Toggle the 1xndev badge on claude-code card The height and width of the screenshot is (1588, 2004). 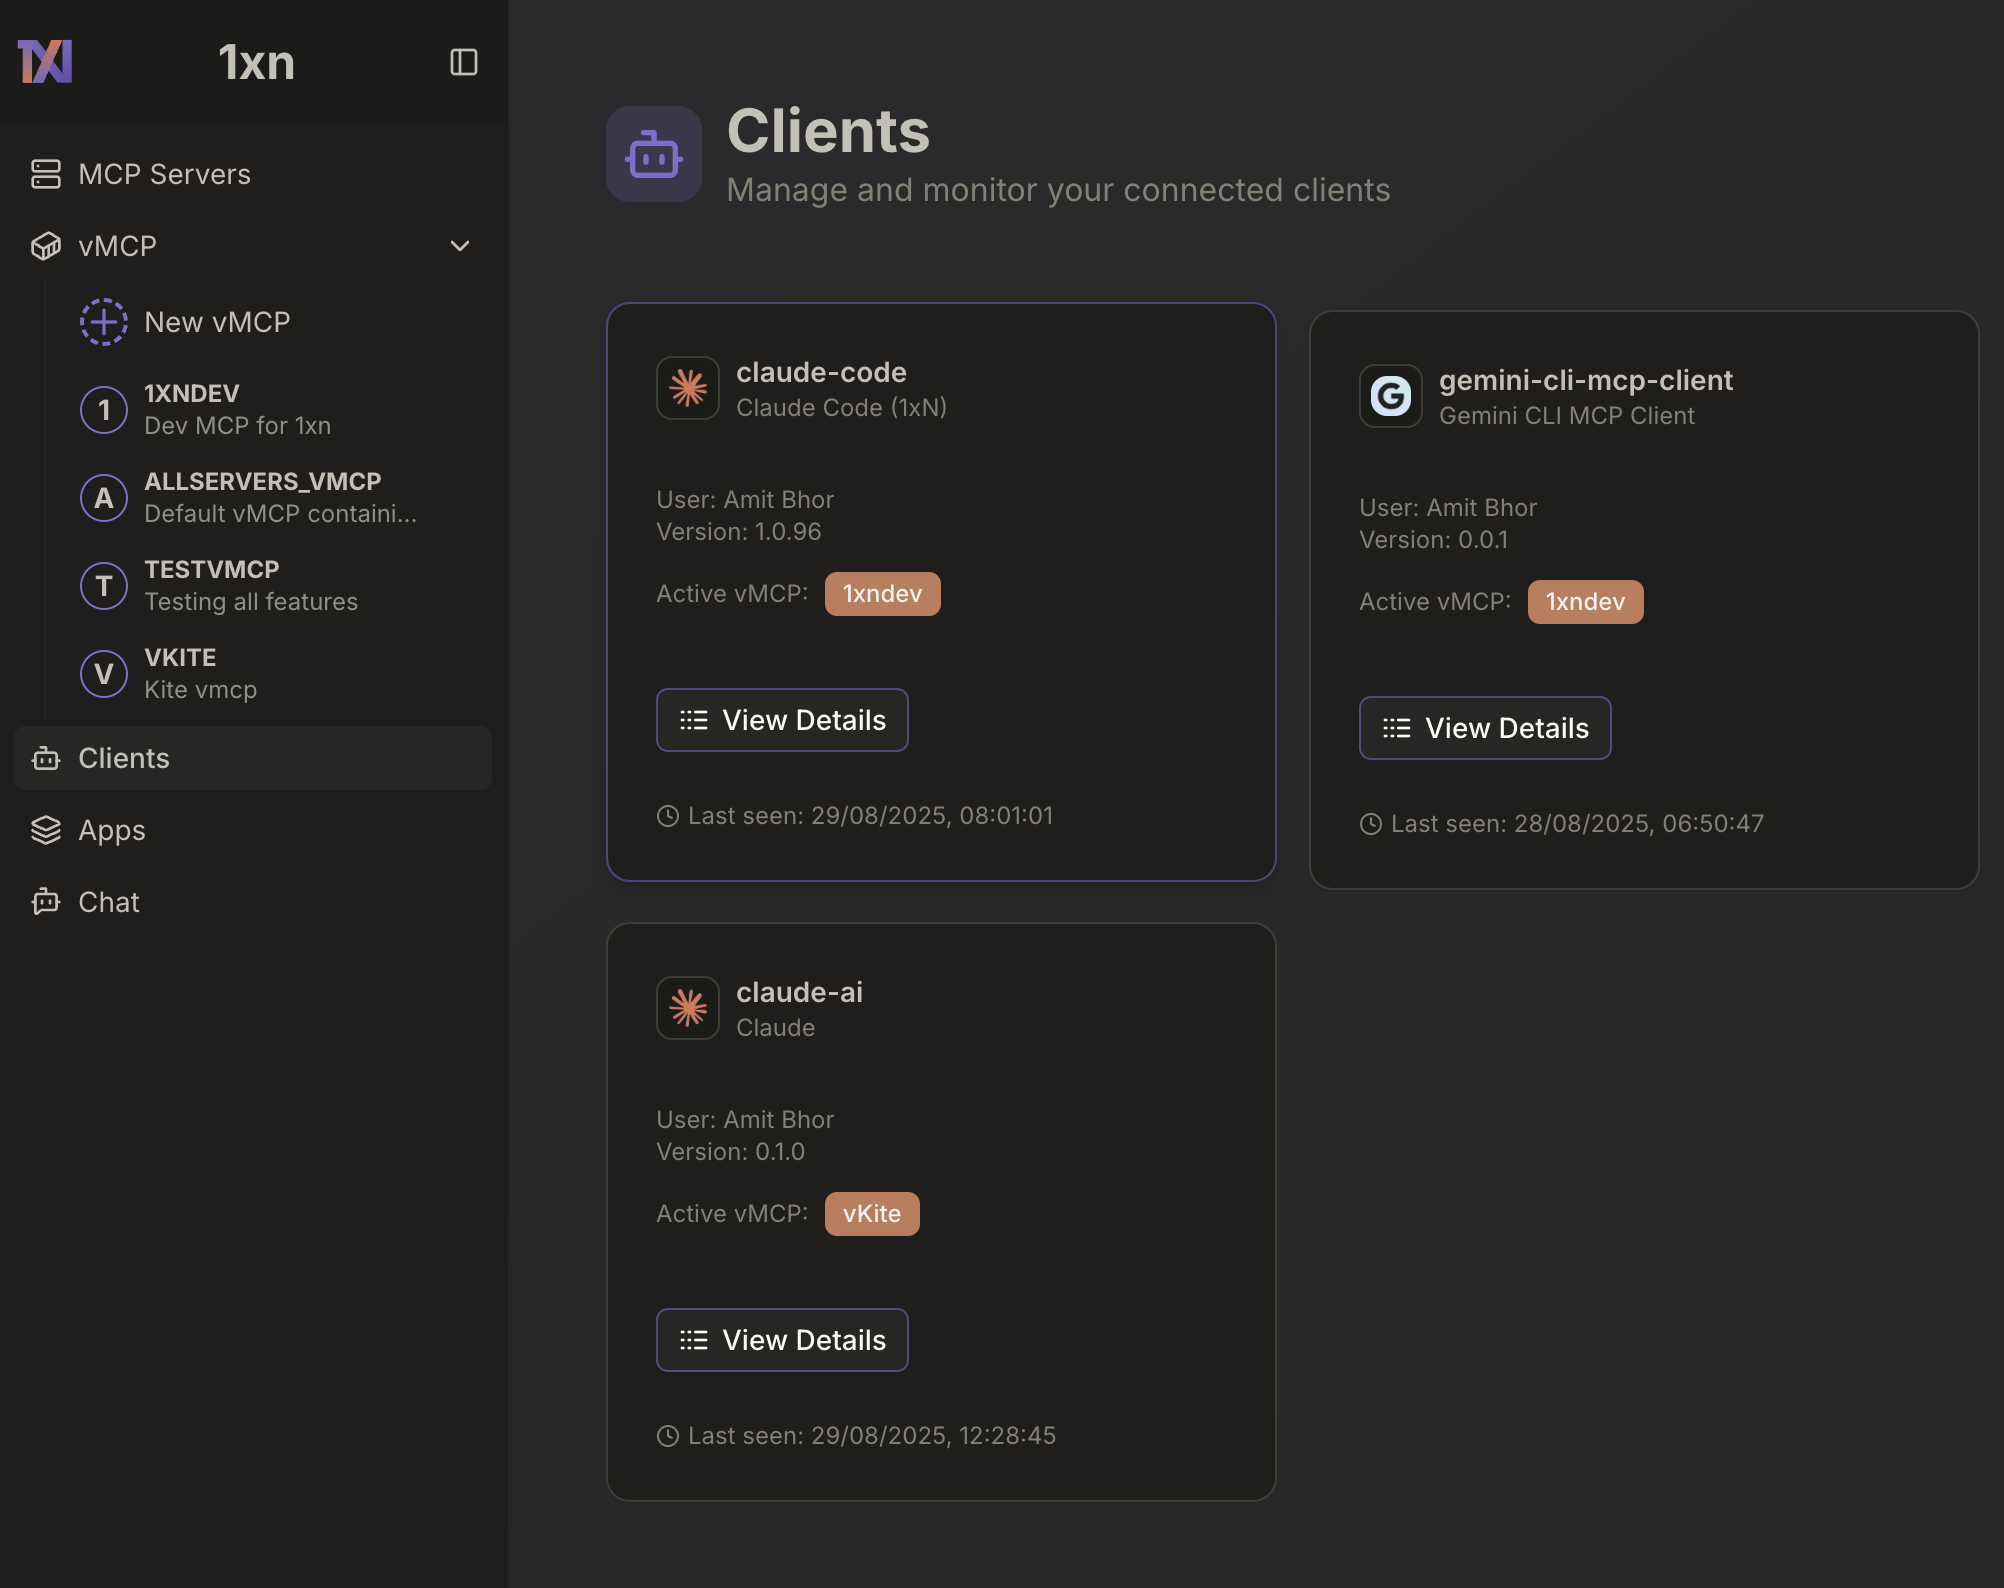[882, 593]
